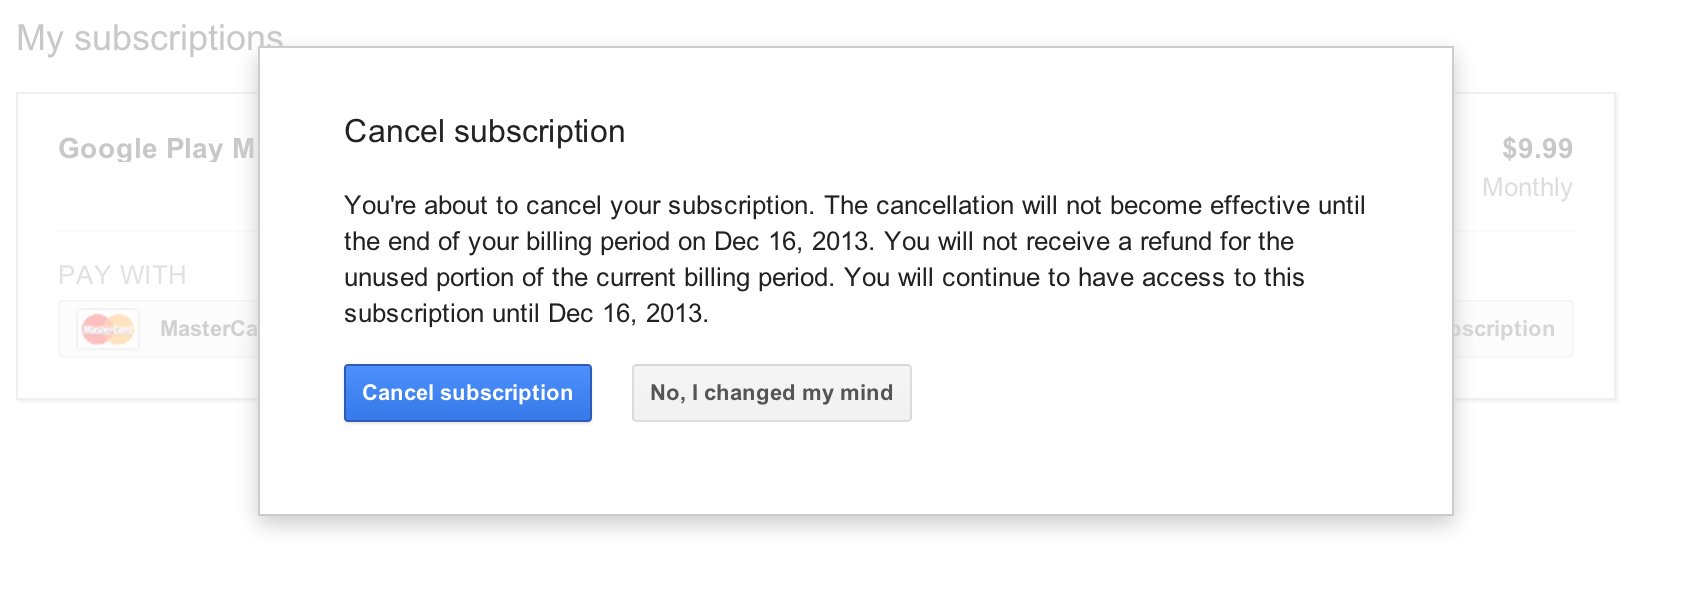
Task: Click the MasterCard logo icon
Action: click(x=108, y=328)
